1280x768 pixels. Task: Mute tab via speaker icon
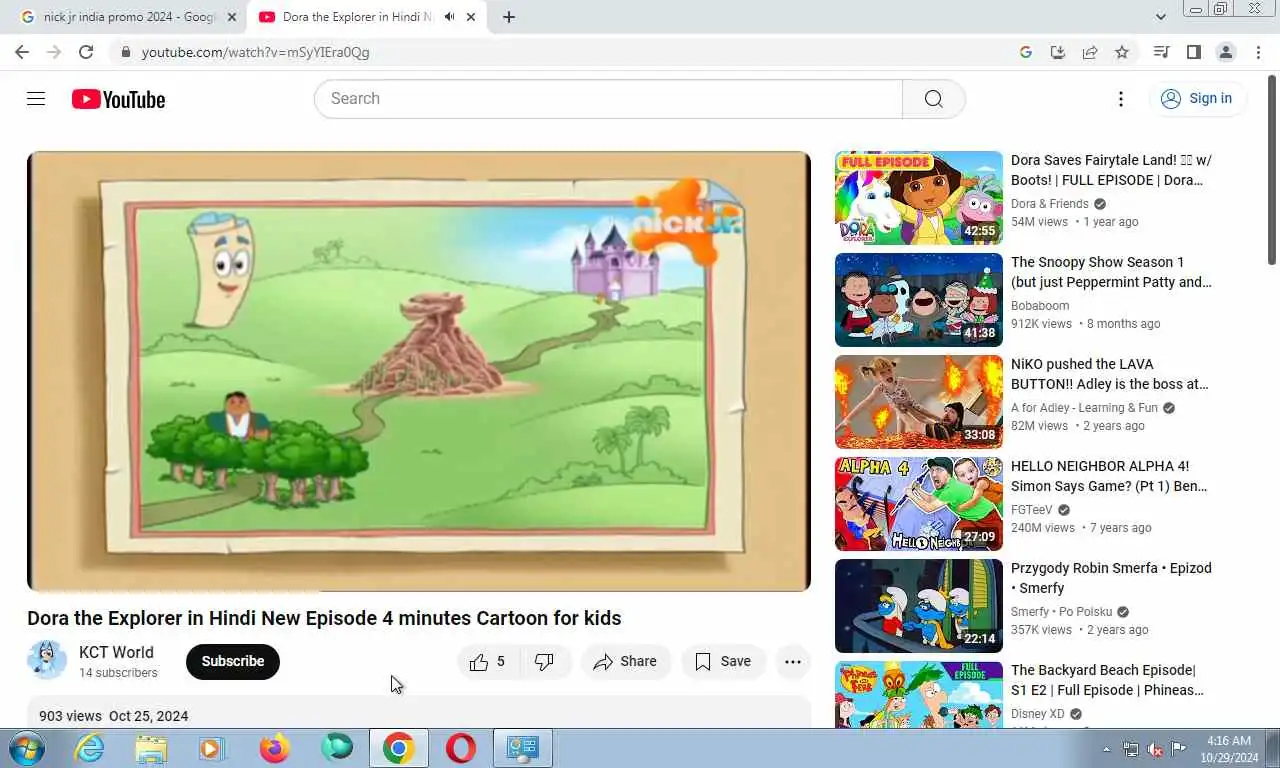(449, 17)
